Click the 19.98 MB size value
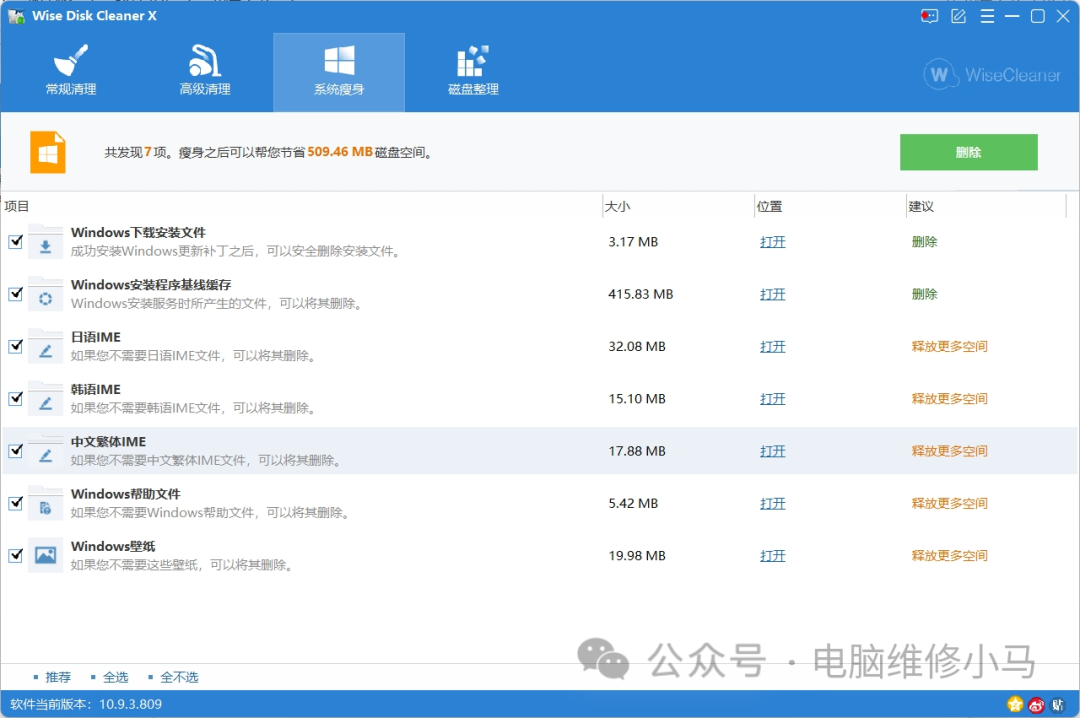Viewport: 1080px width, 718px height. [x=637, y=556]
